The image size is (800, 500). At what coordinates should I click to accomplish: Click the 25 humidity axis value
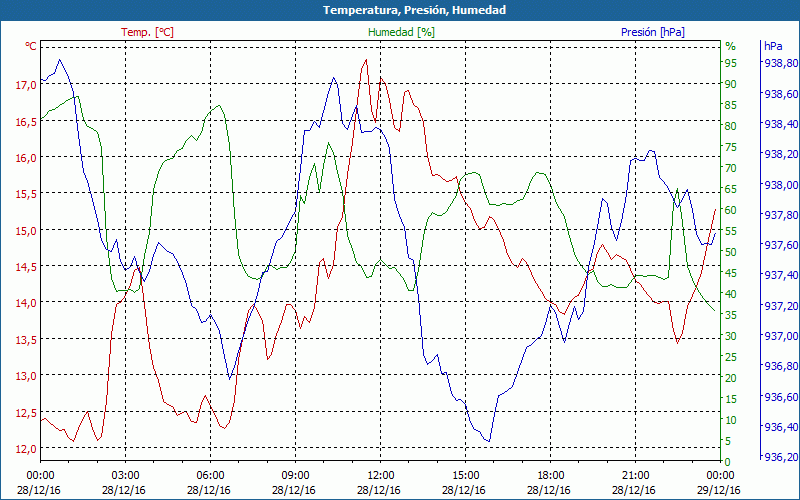pyautogui.click(x=731, y=357)
